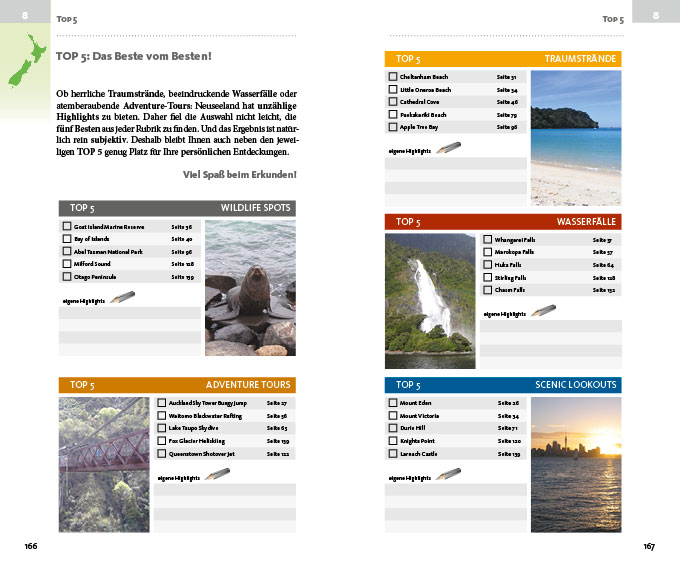Tick the Lake Taupo Skydive checkbox
Screen dimensions: 680x567
pos(162,427)
